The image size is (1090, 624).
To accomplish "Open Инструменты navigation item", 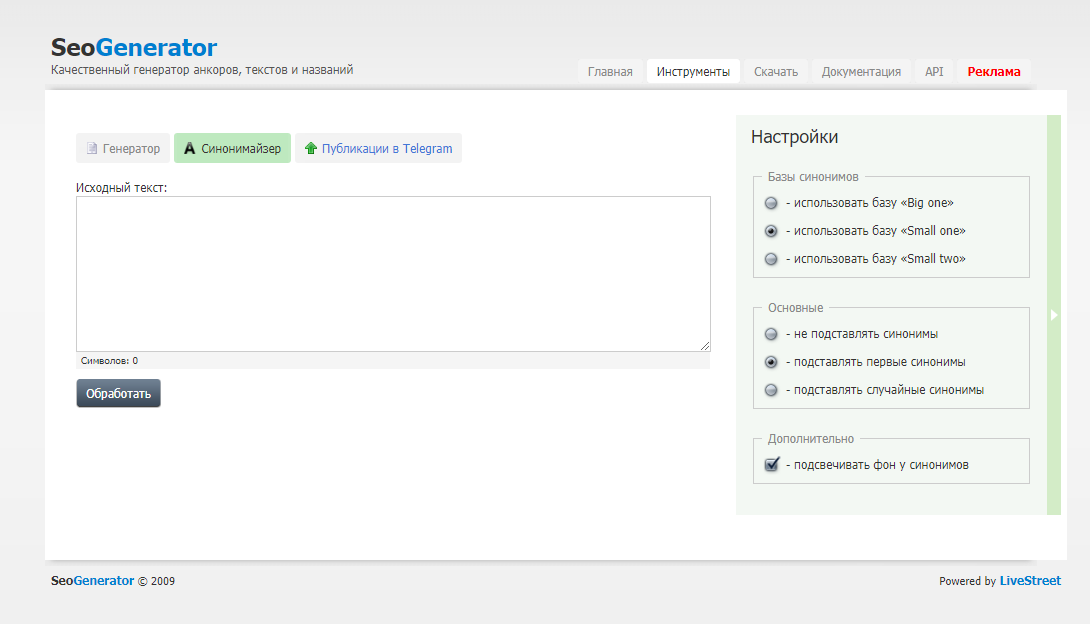I will tap(693, 72).
